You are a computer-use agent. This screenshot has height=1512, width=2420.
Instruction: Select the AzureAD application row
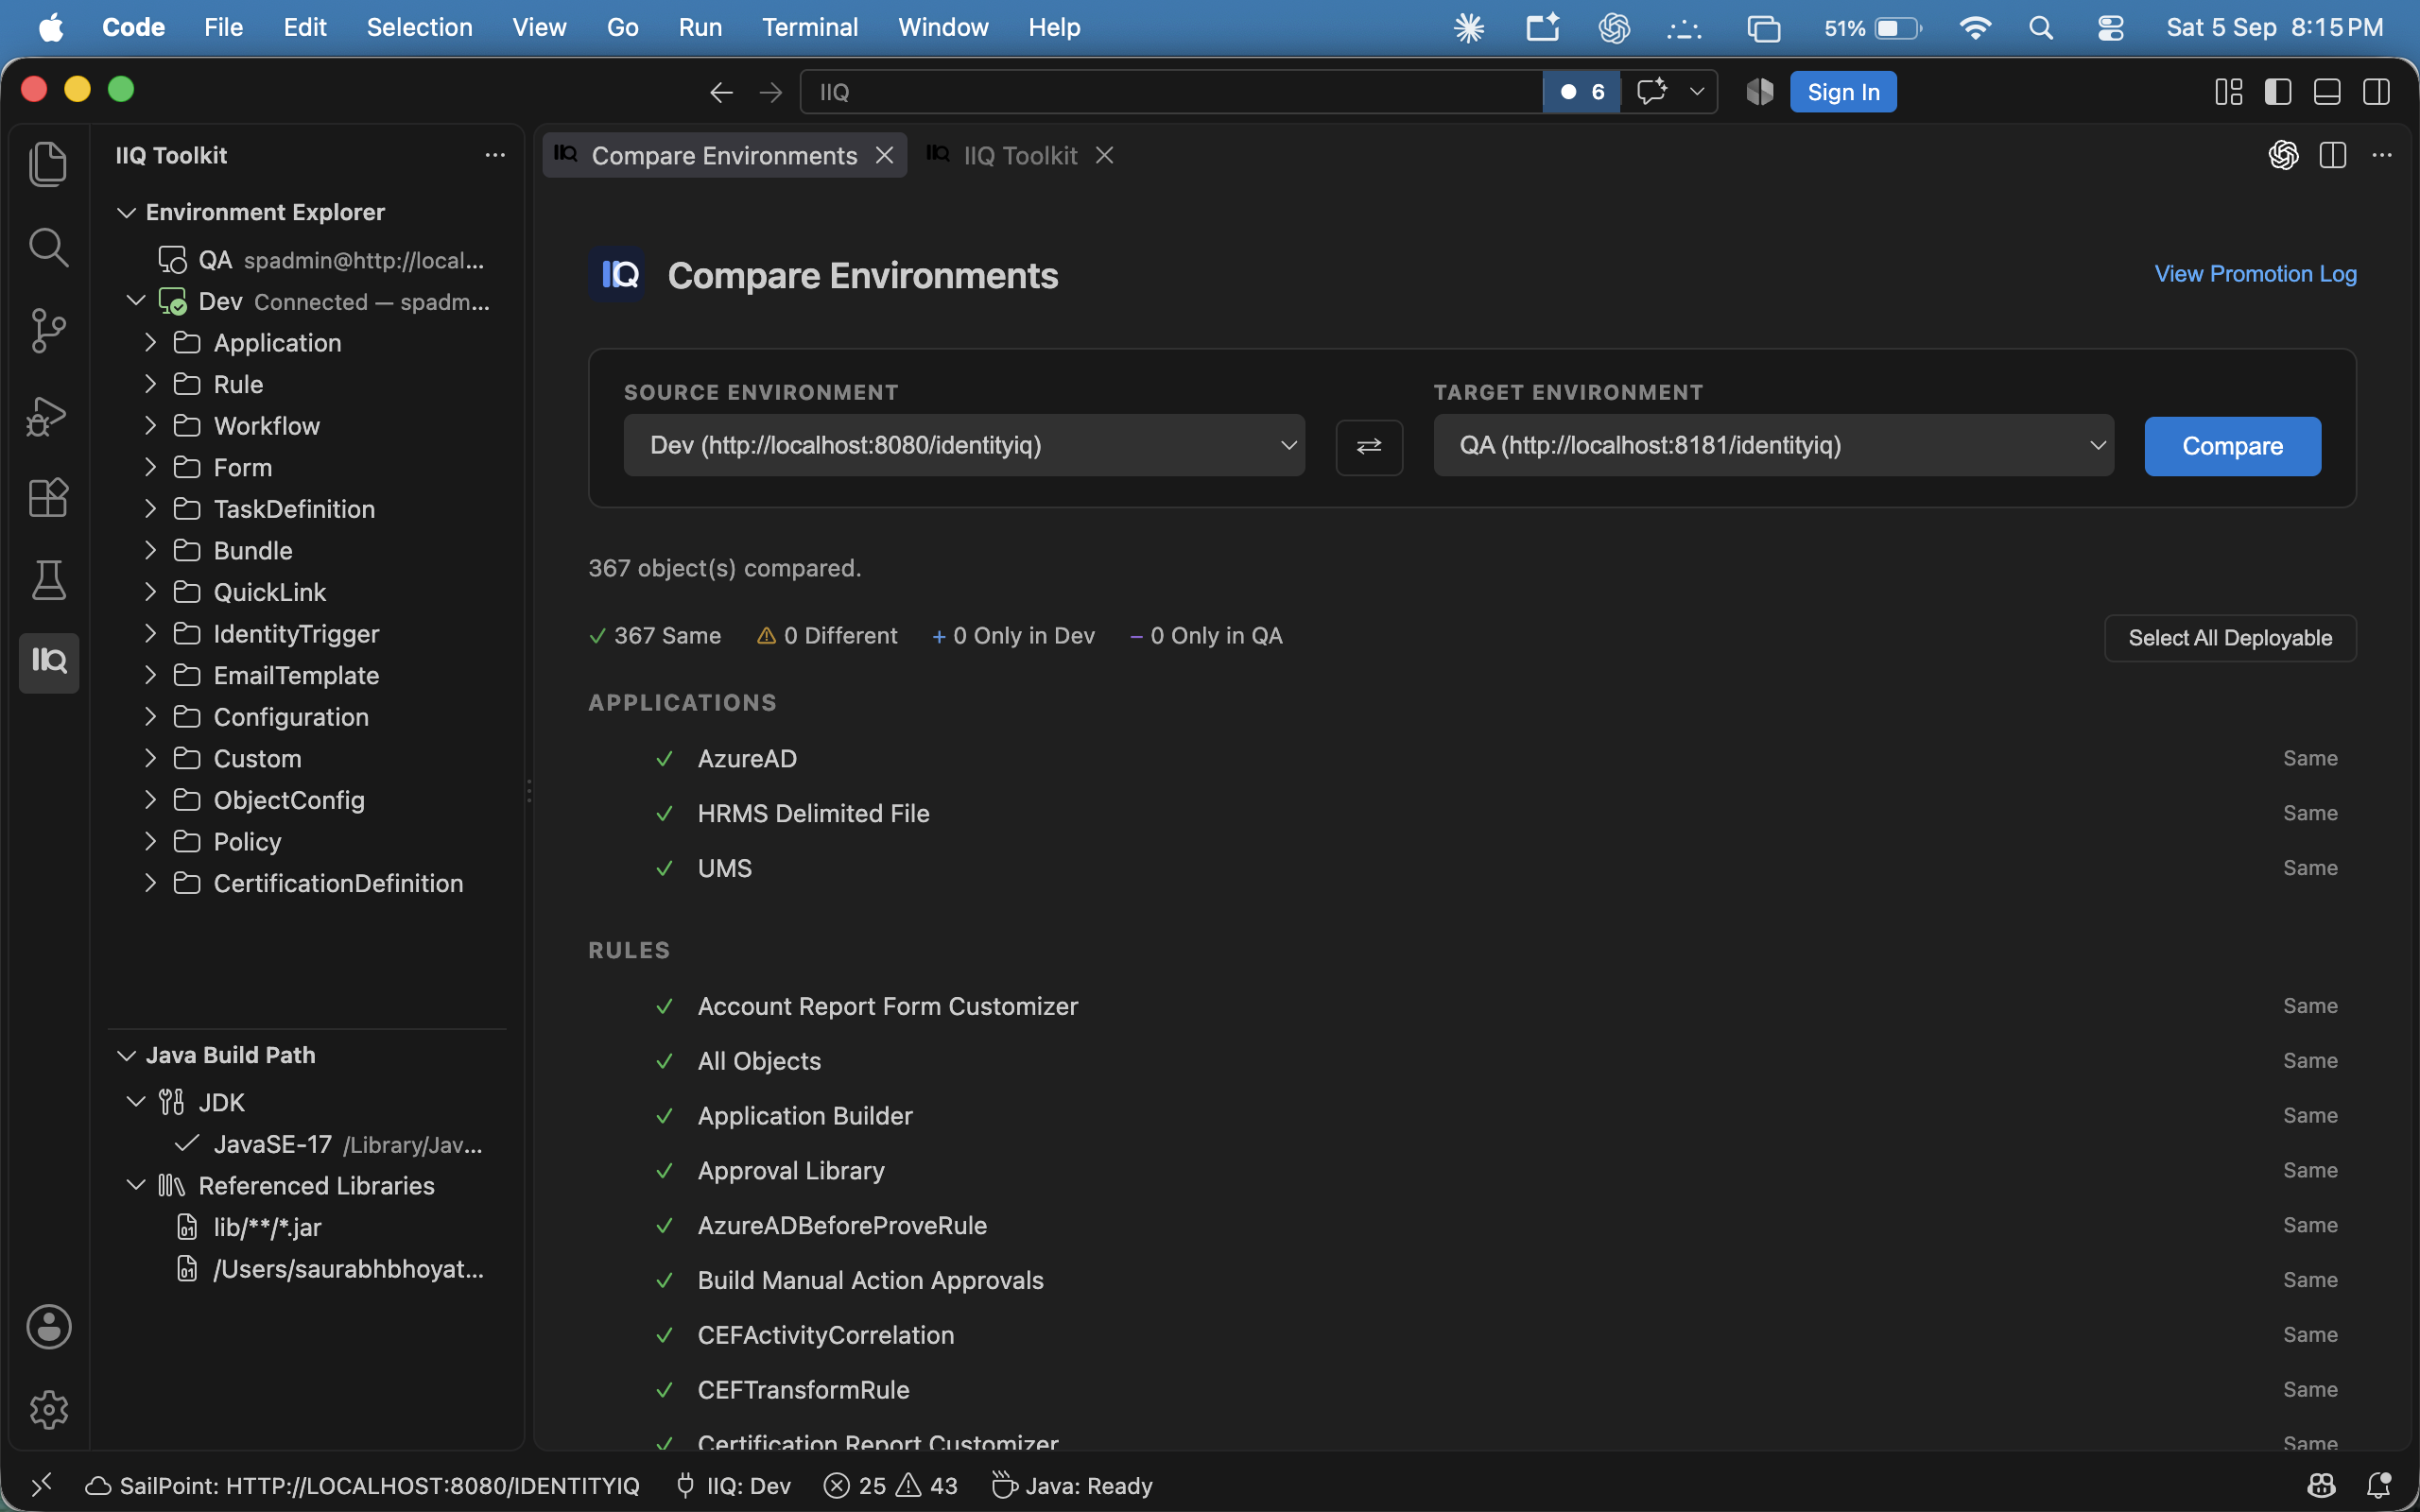tap(1472, 758)
